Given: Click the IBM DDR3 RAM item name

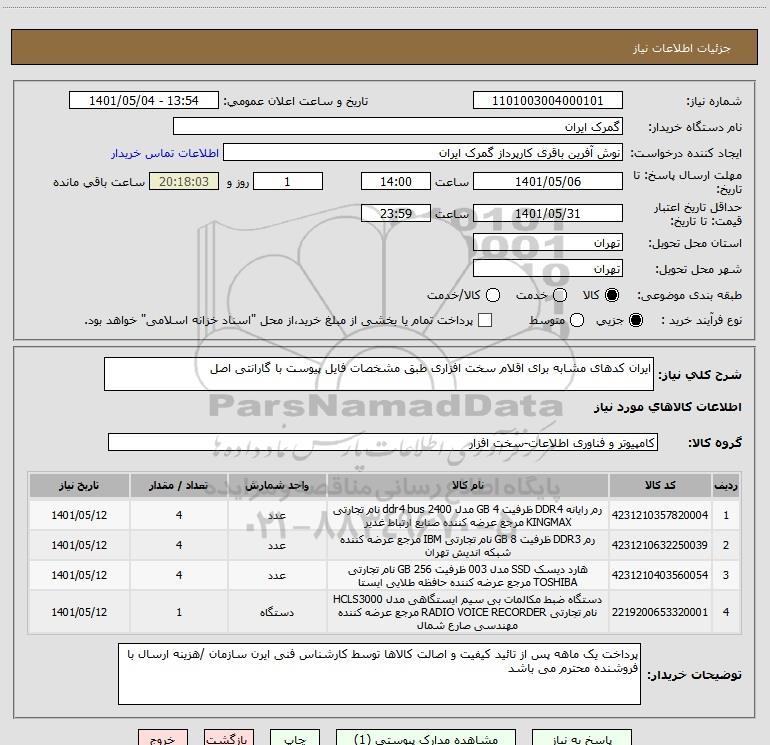Looking at the screenshot, I should pyautogui.click(x=468, y=545).
